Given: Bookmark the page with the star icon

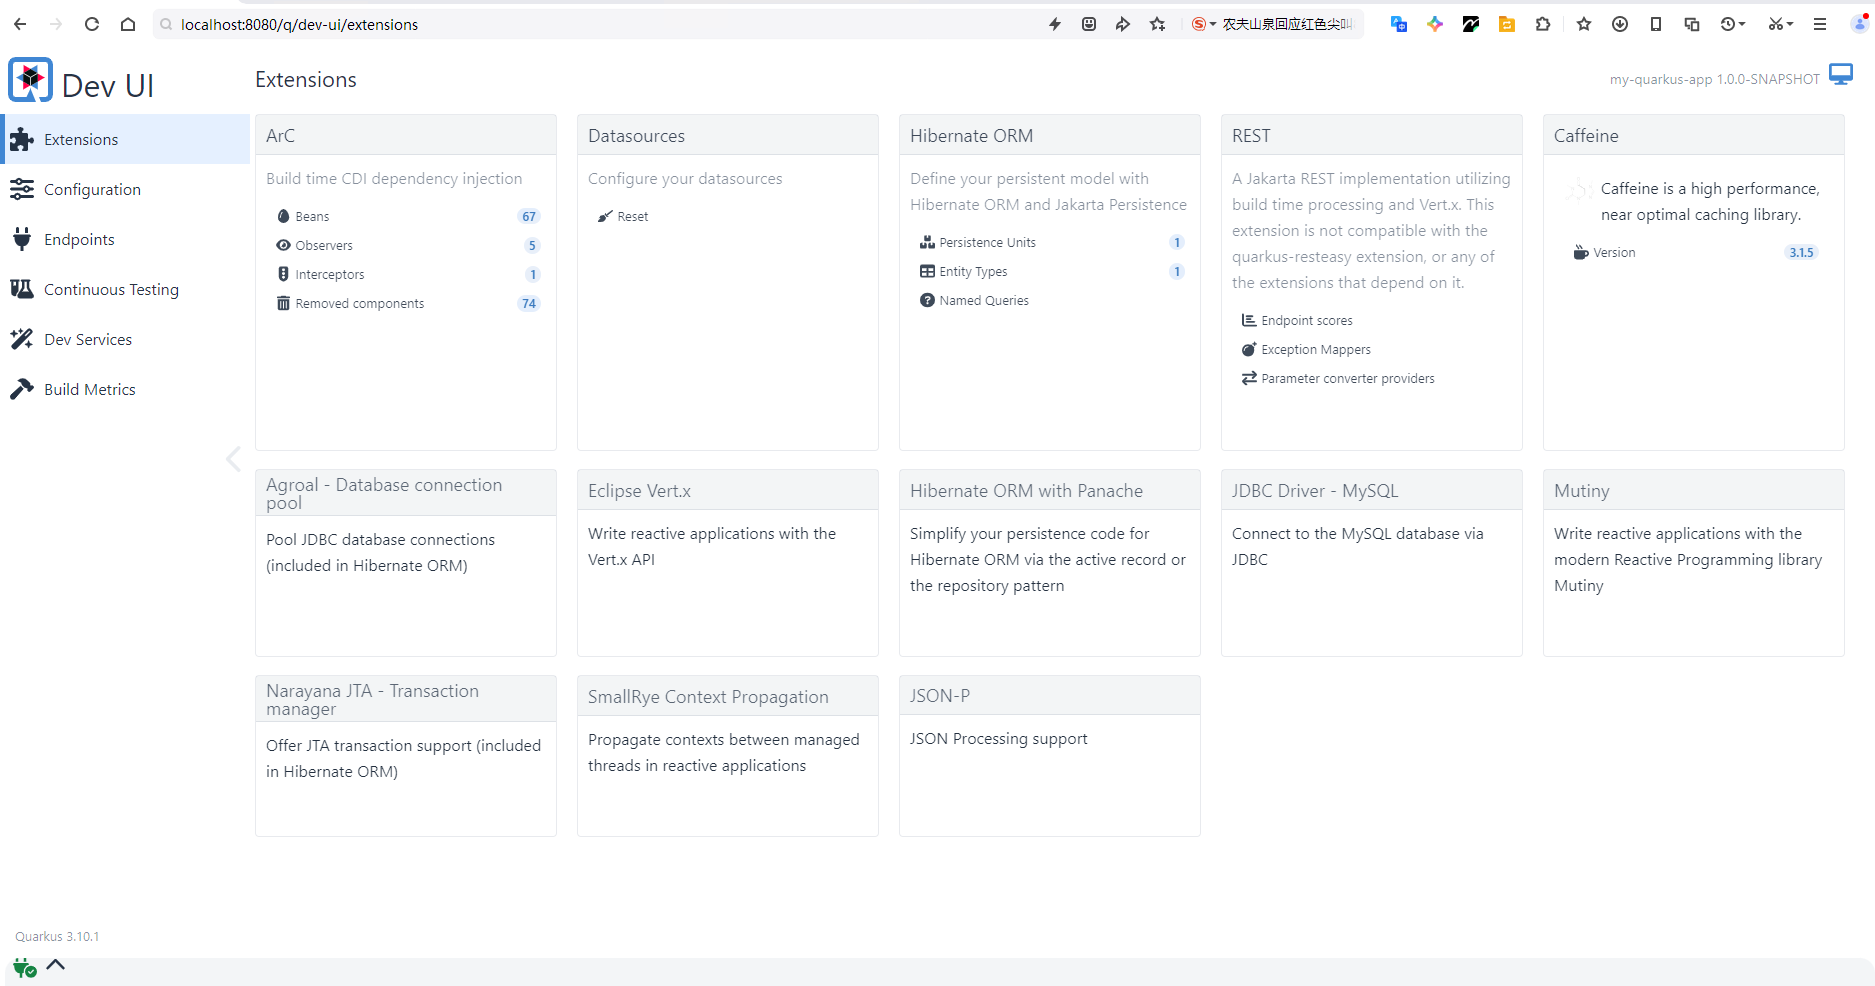Looking at the screenshot, I should pyautogui.click(x=1157, y=24).
